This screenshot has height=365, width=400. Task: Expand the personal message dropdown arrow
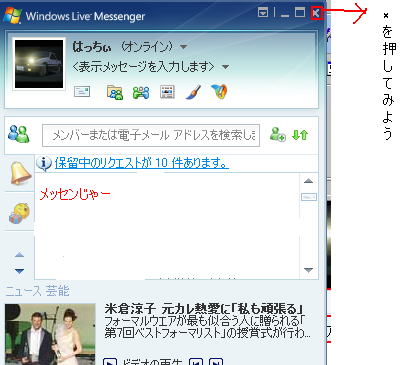226,67
